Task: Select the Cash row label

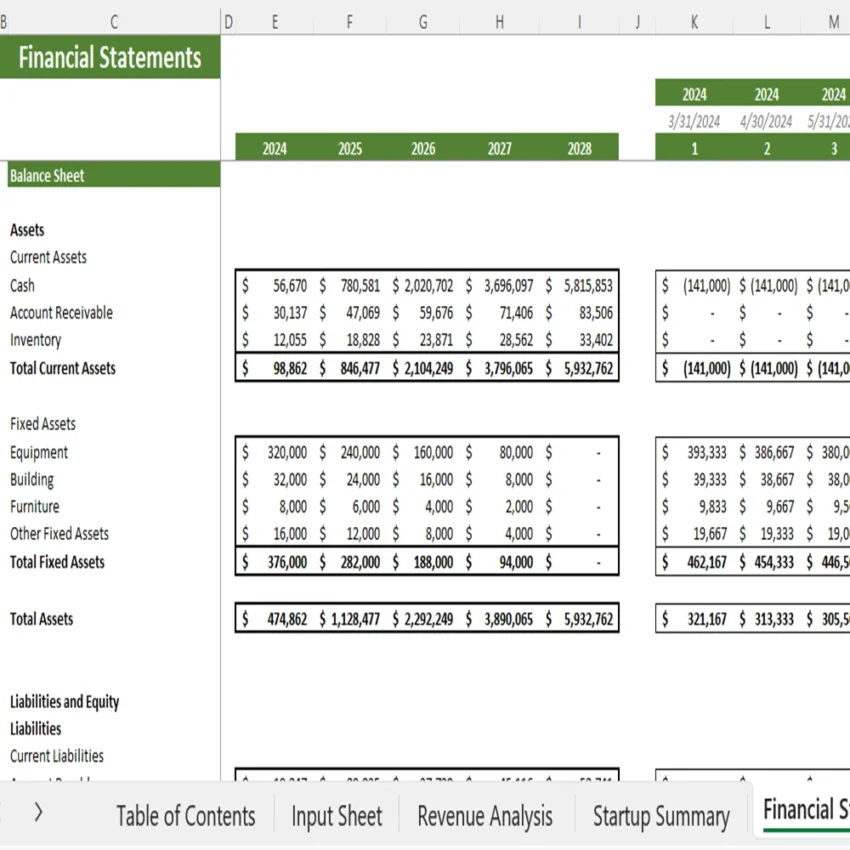Action: coord(21,285)
